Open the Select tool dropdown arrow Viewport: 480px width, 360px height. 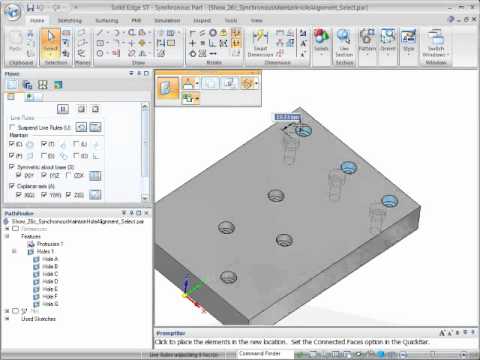tap(51, 55)
